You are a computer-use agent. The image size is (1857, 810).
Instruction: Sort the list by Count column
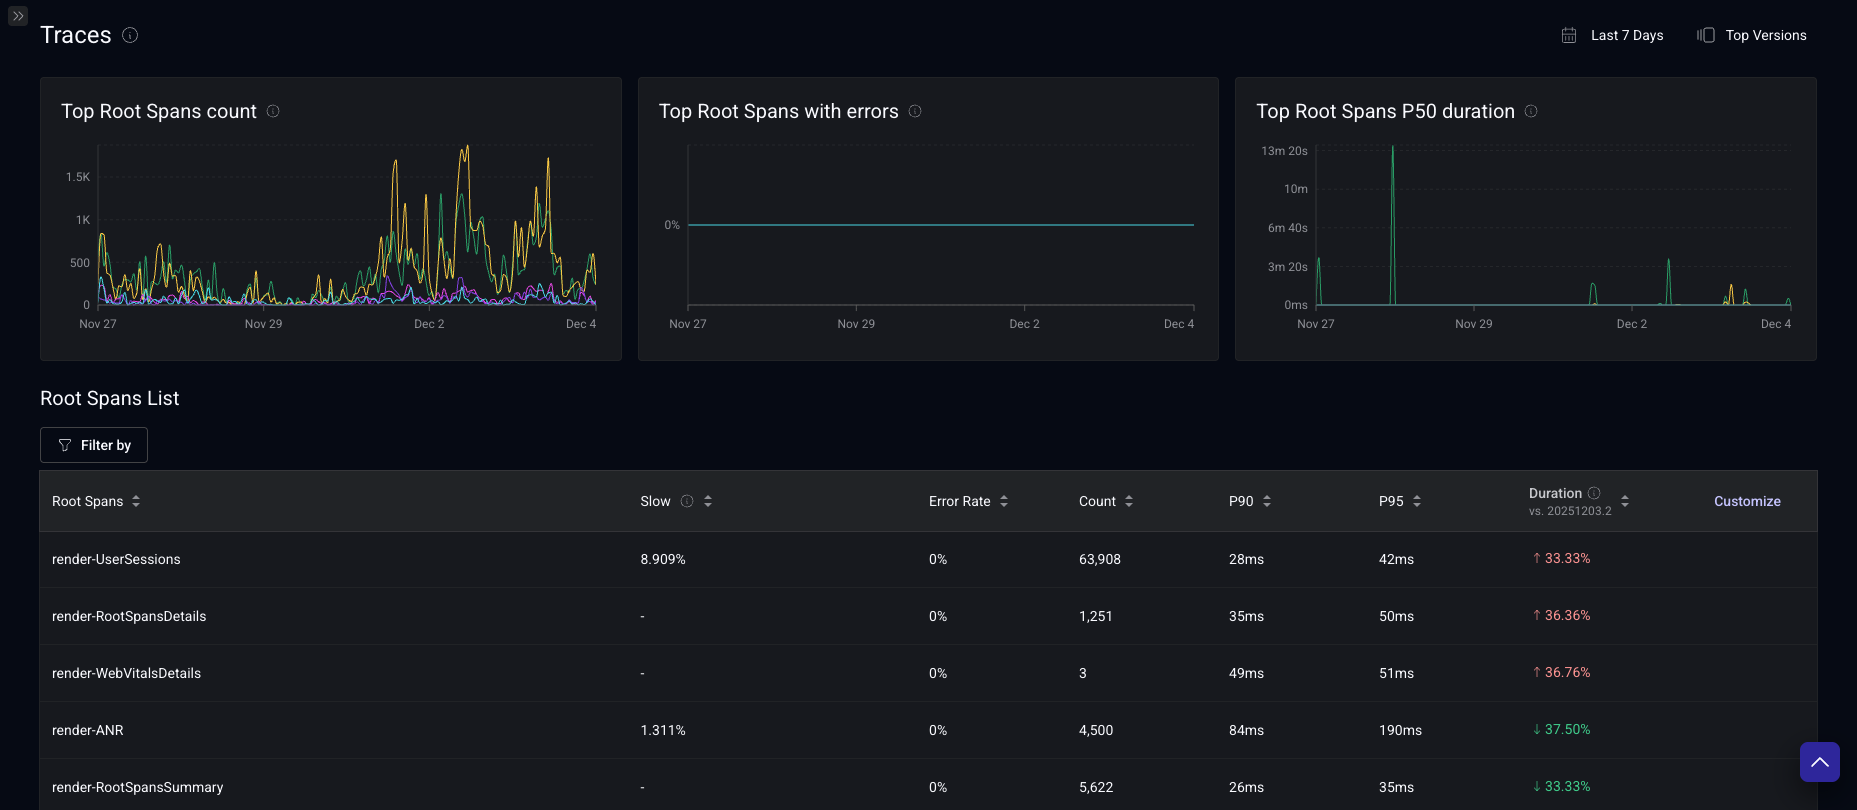point(1129,501)
